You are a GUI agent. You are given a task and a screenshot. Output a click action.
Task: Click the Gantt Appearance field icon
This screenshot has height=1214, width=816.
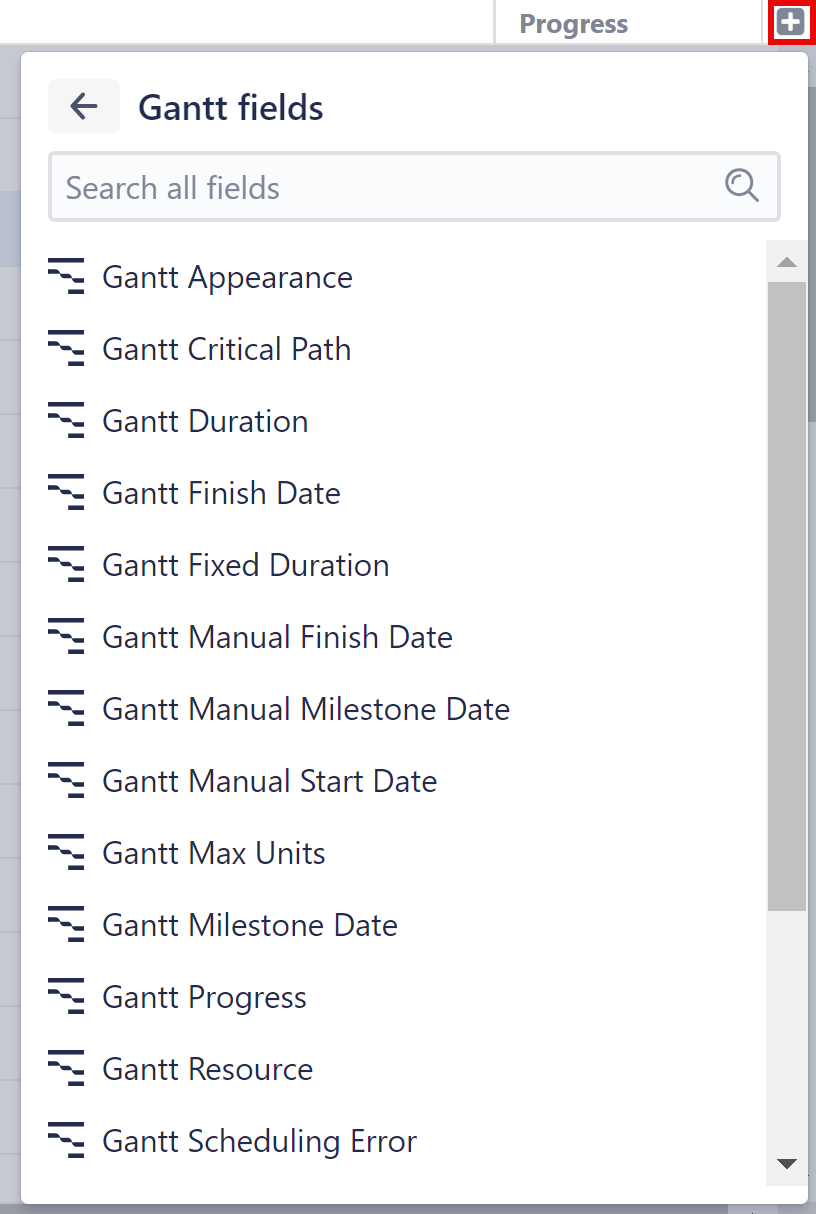click(x=66, y=277)
